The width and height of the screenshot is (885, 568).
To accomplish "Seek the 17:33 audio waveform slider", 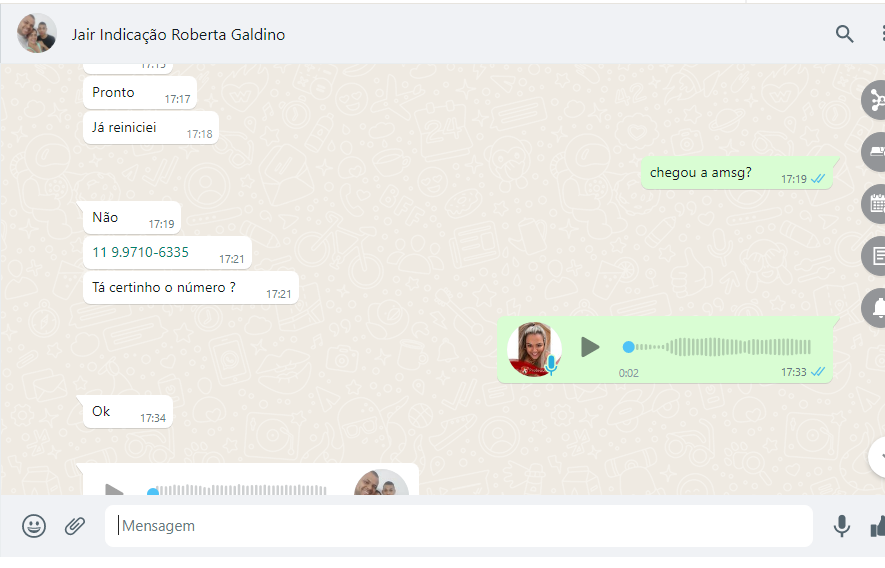I will 716,347.
